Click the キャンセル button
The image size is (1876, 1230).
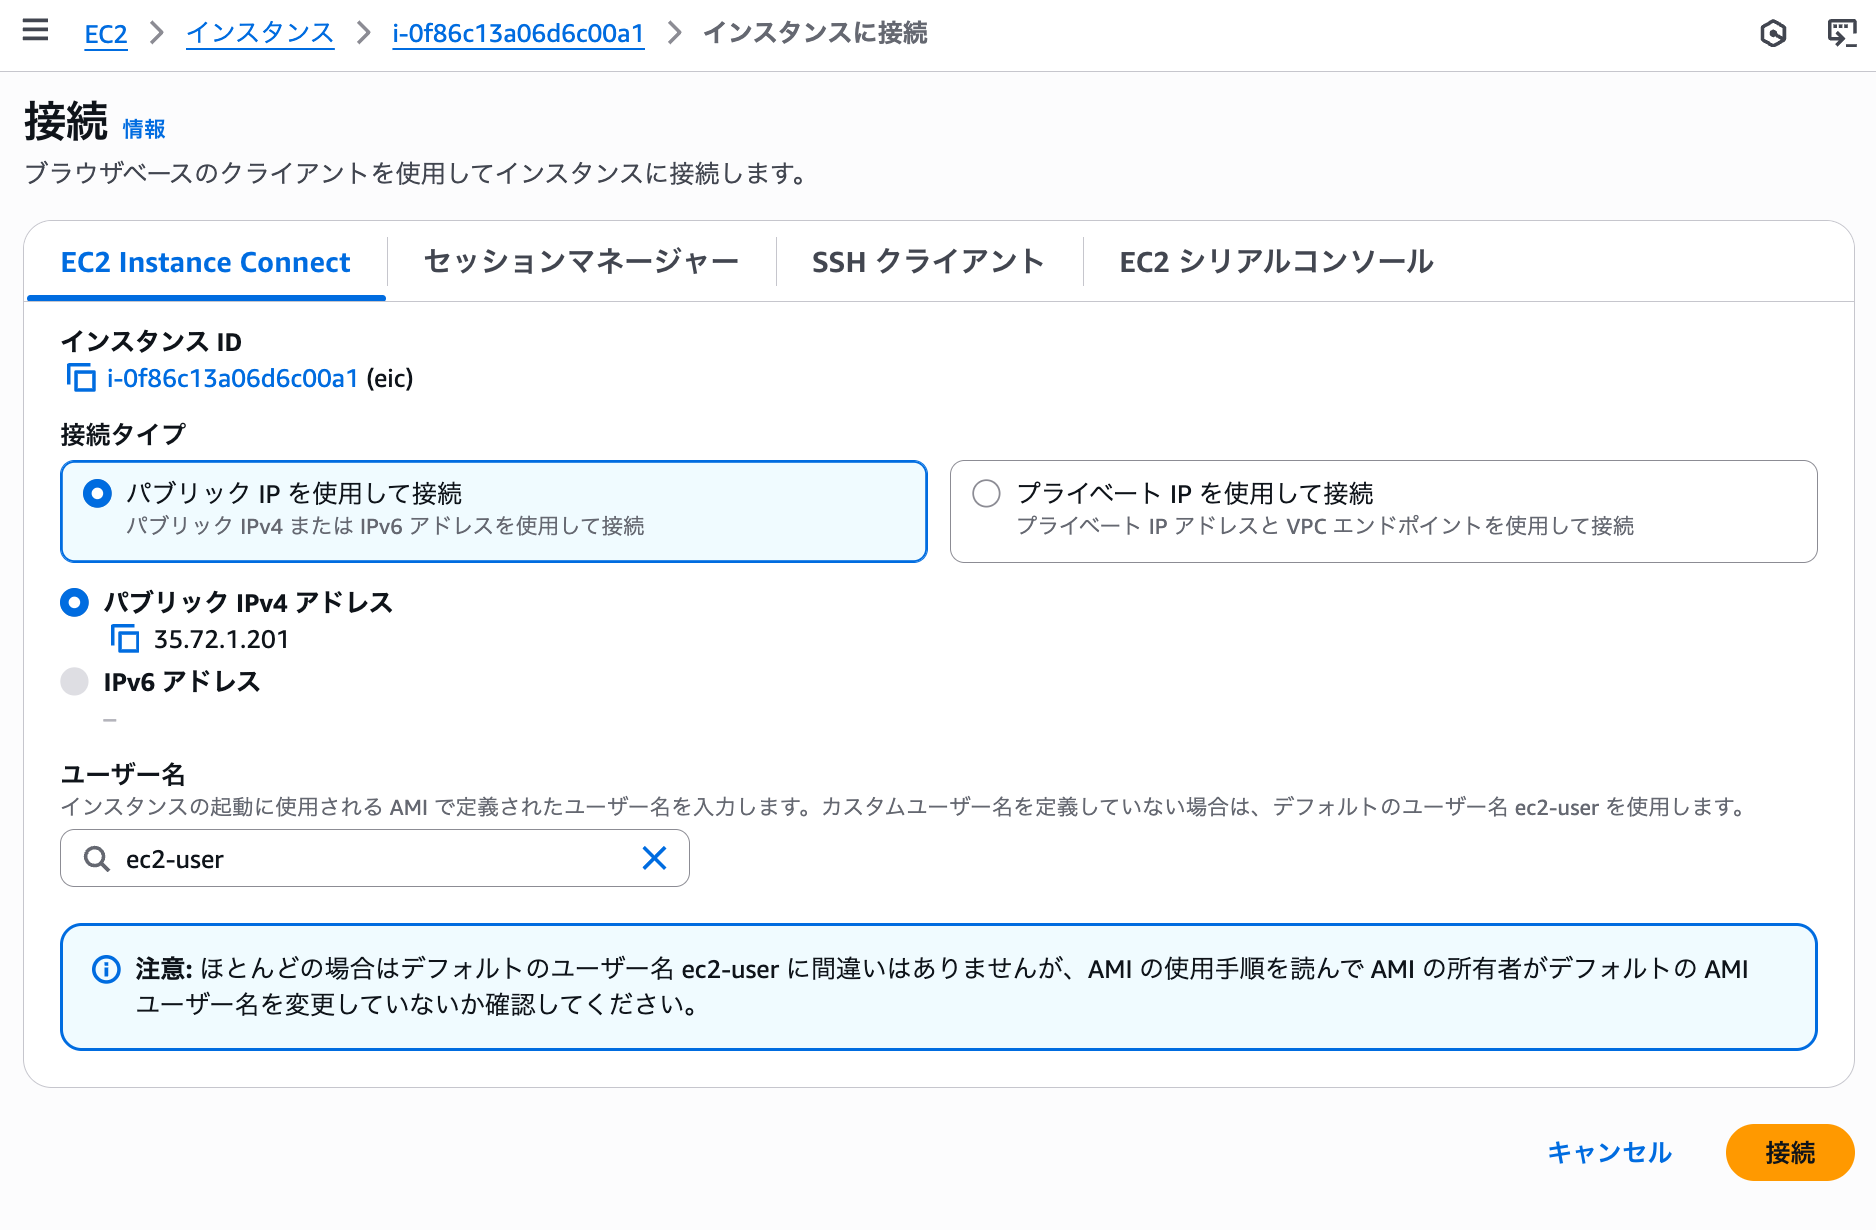pyautogui.click(x=1610, y=1152)
